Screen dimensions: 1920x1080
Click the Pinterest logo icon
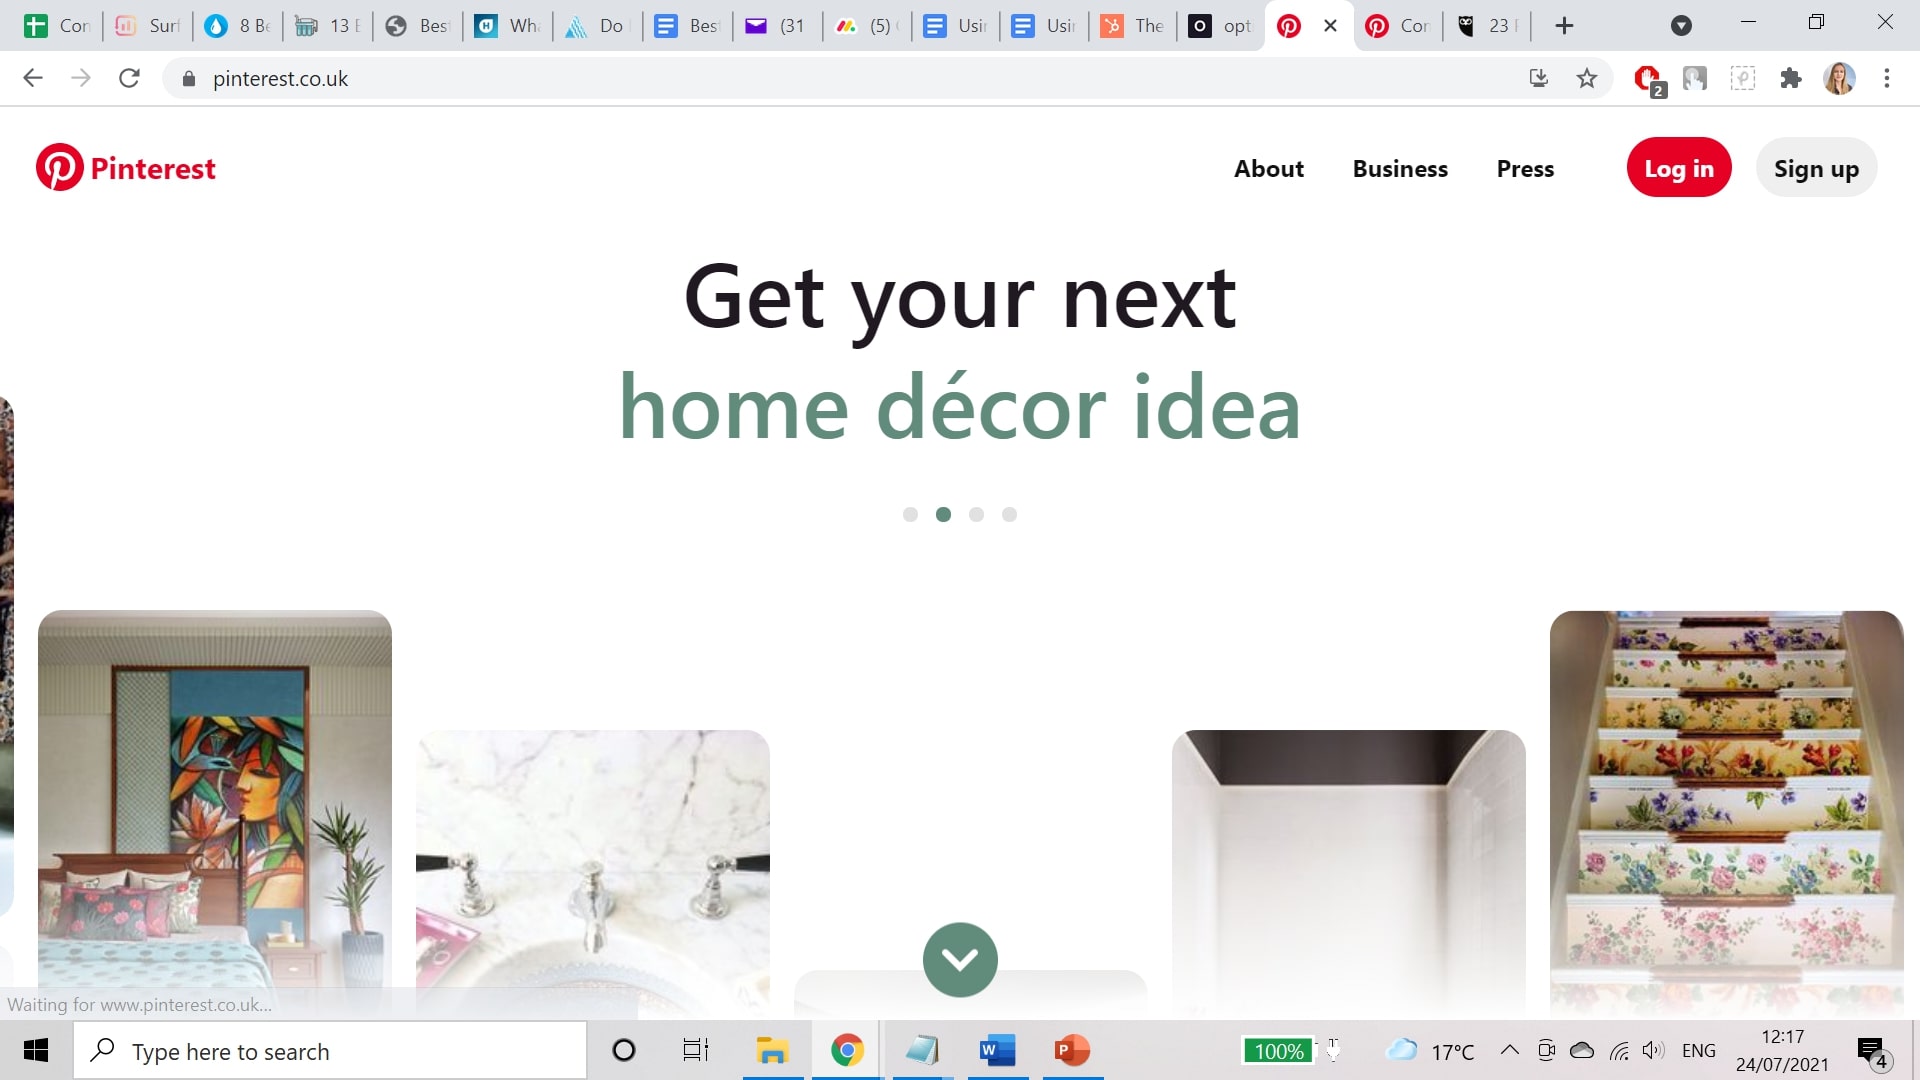58,166
